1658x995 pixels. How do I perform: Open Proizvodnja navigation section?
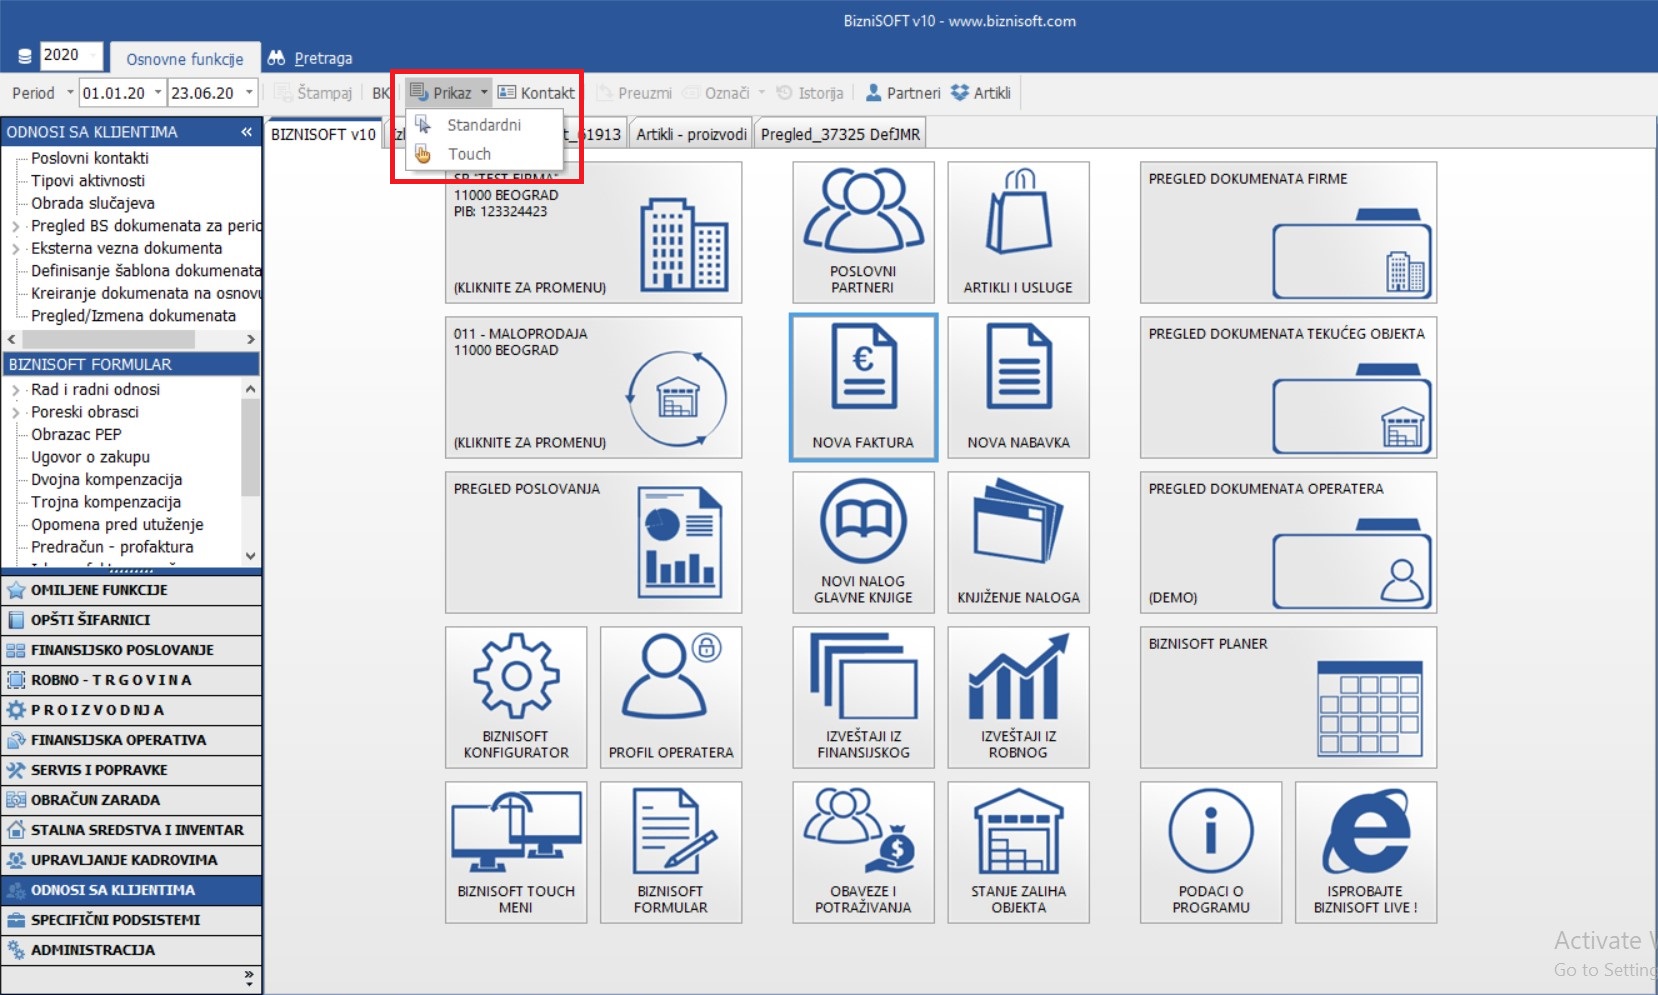131,710
